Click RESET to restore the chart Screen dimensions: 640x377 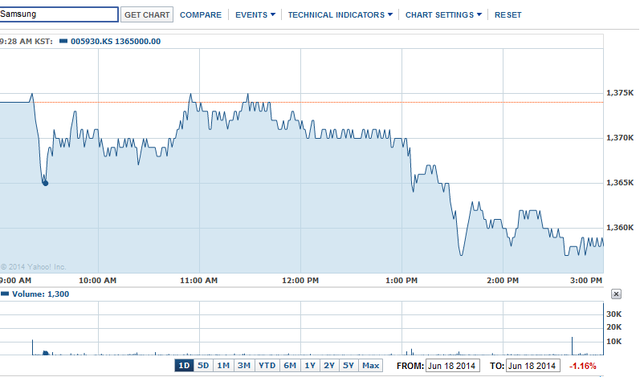(x=508, y=15)
